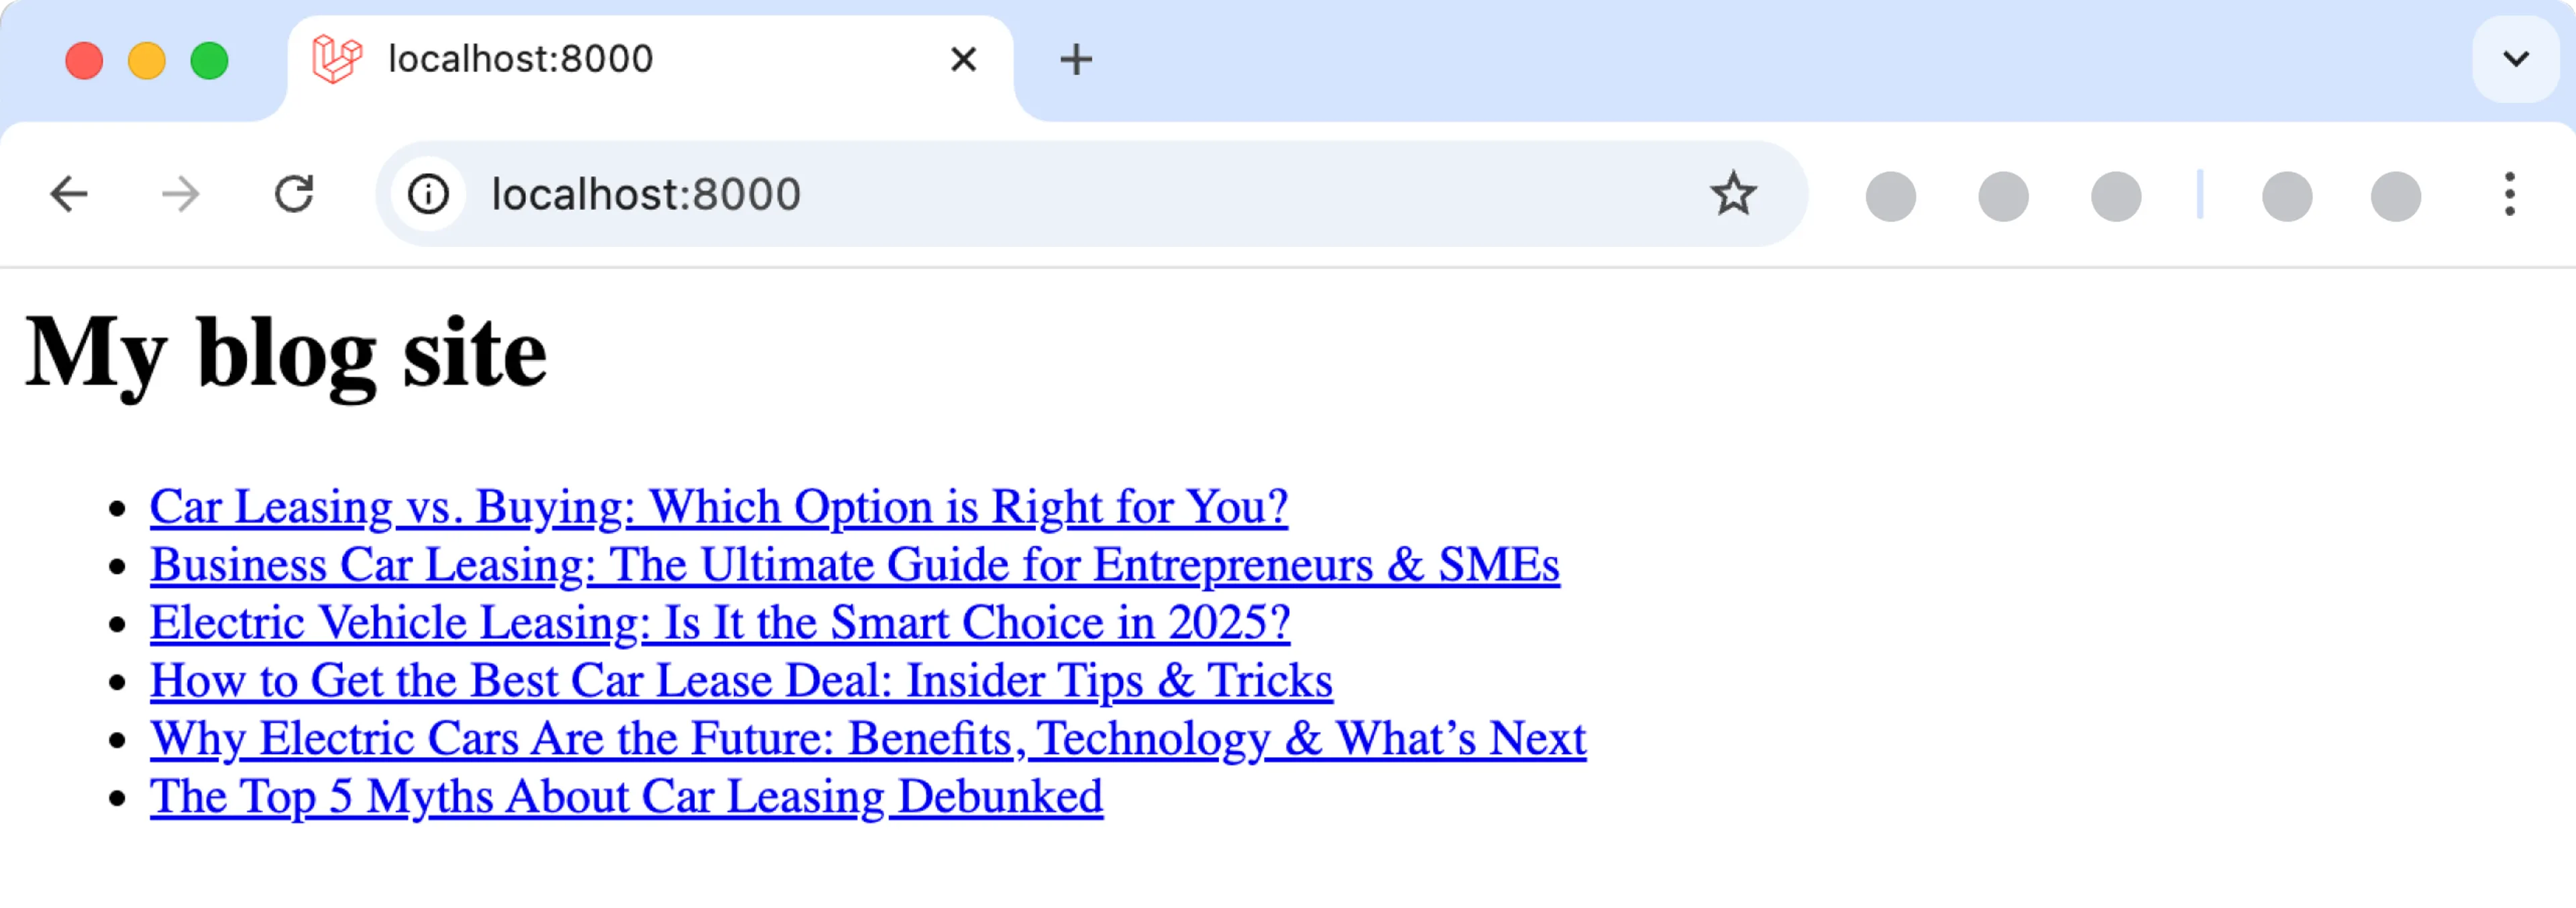Click the first gray extension icon
Screen dimensions: 2576x908
pos(1890,195)
